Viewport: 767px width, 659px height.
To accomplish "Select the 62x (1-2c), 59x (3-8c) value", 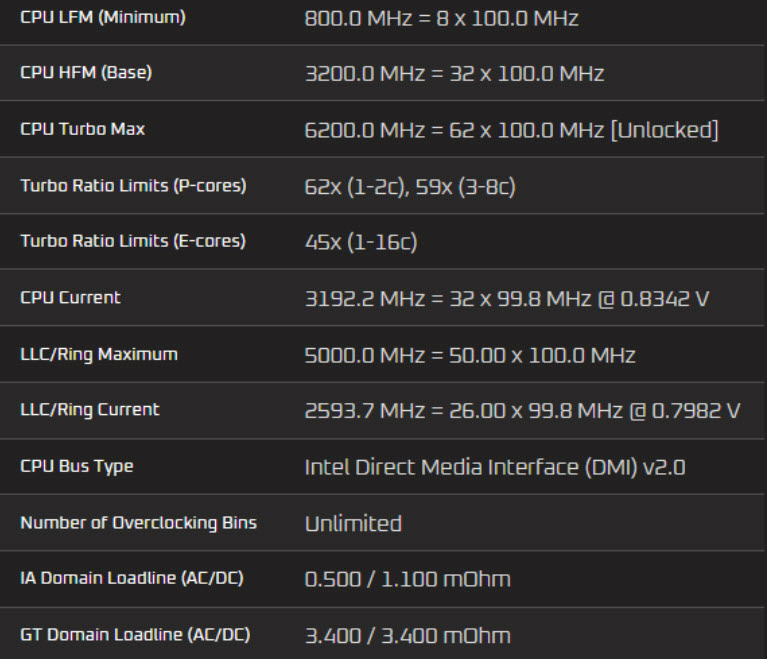I will pyautogui.click(x=410, y=186).
